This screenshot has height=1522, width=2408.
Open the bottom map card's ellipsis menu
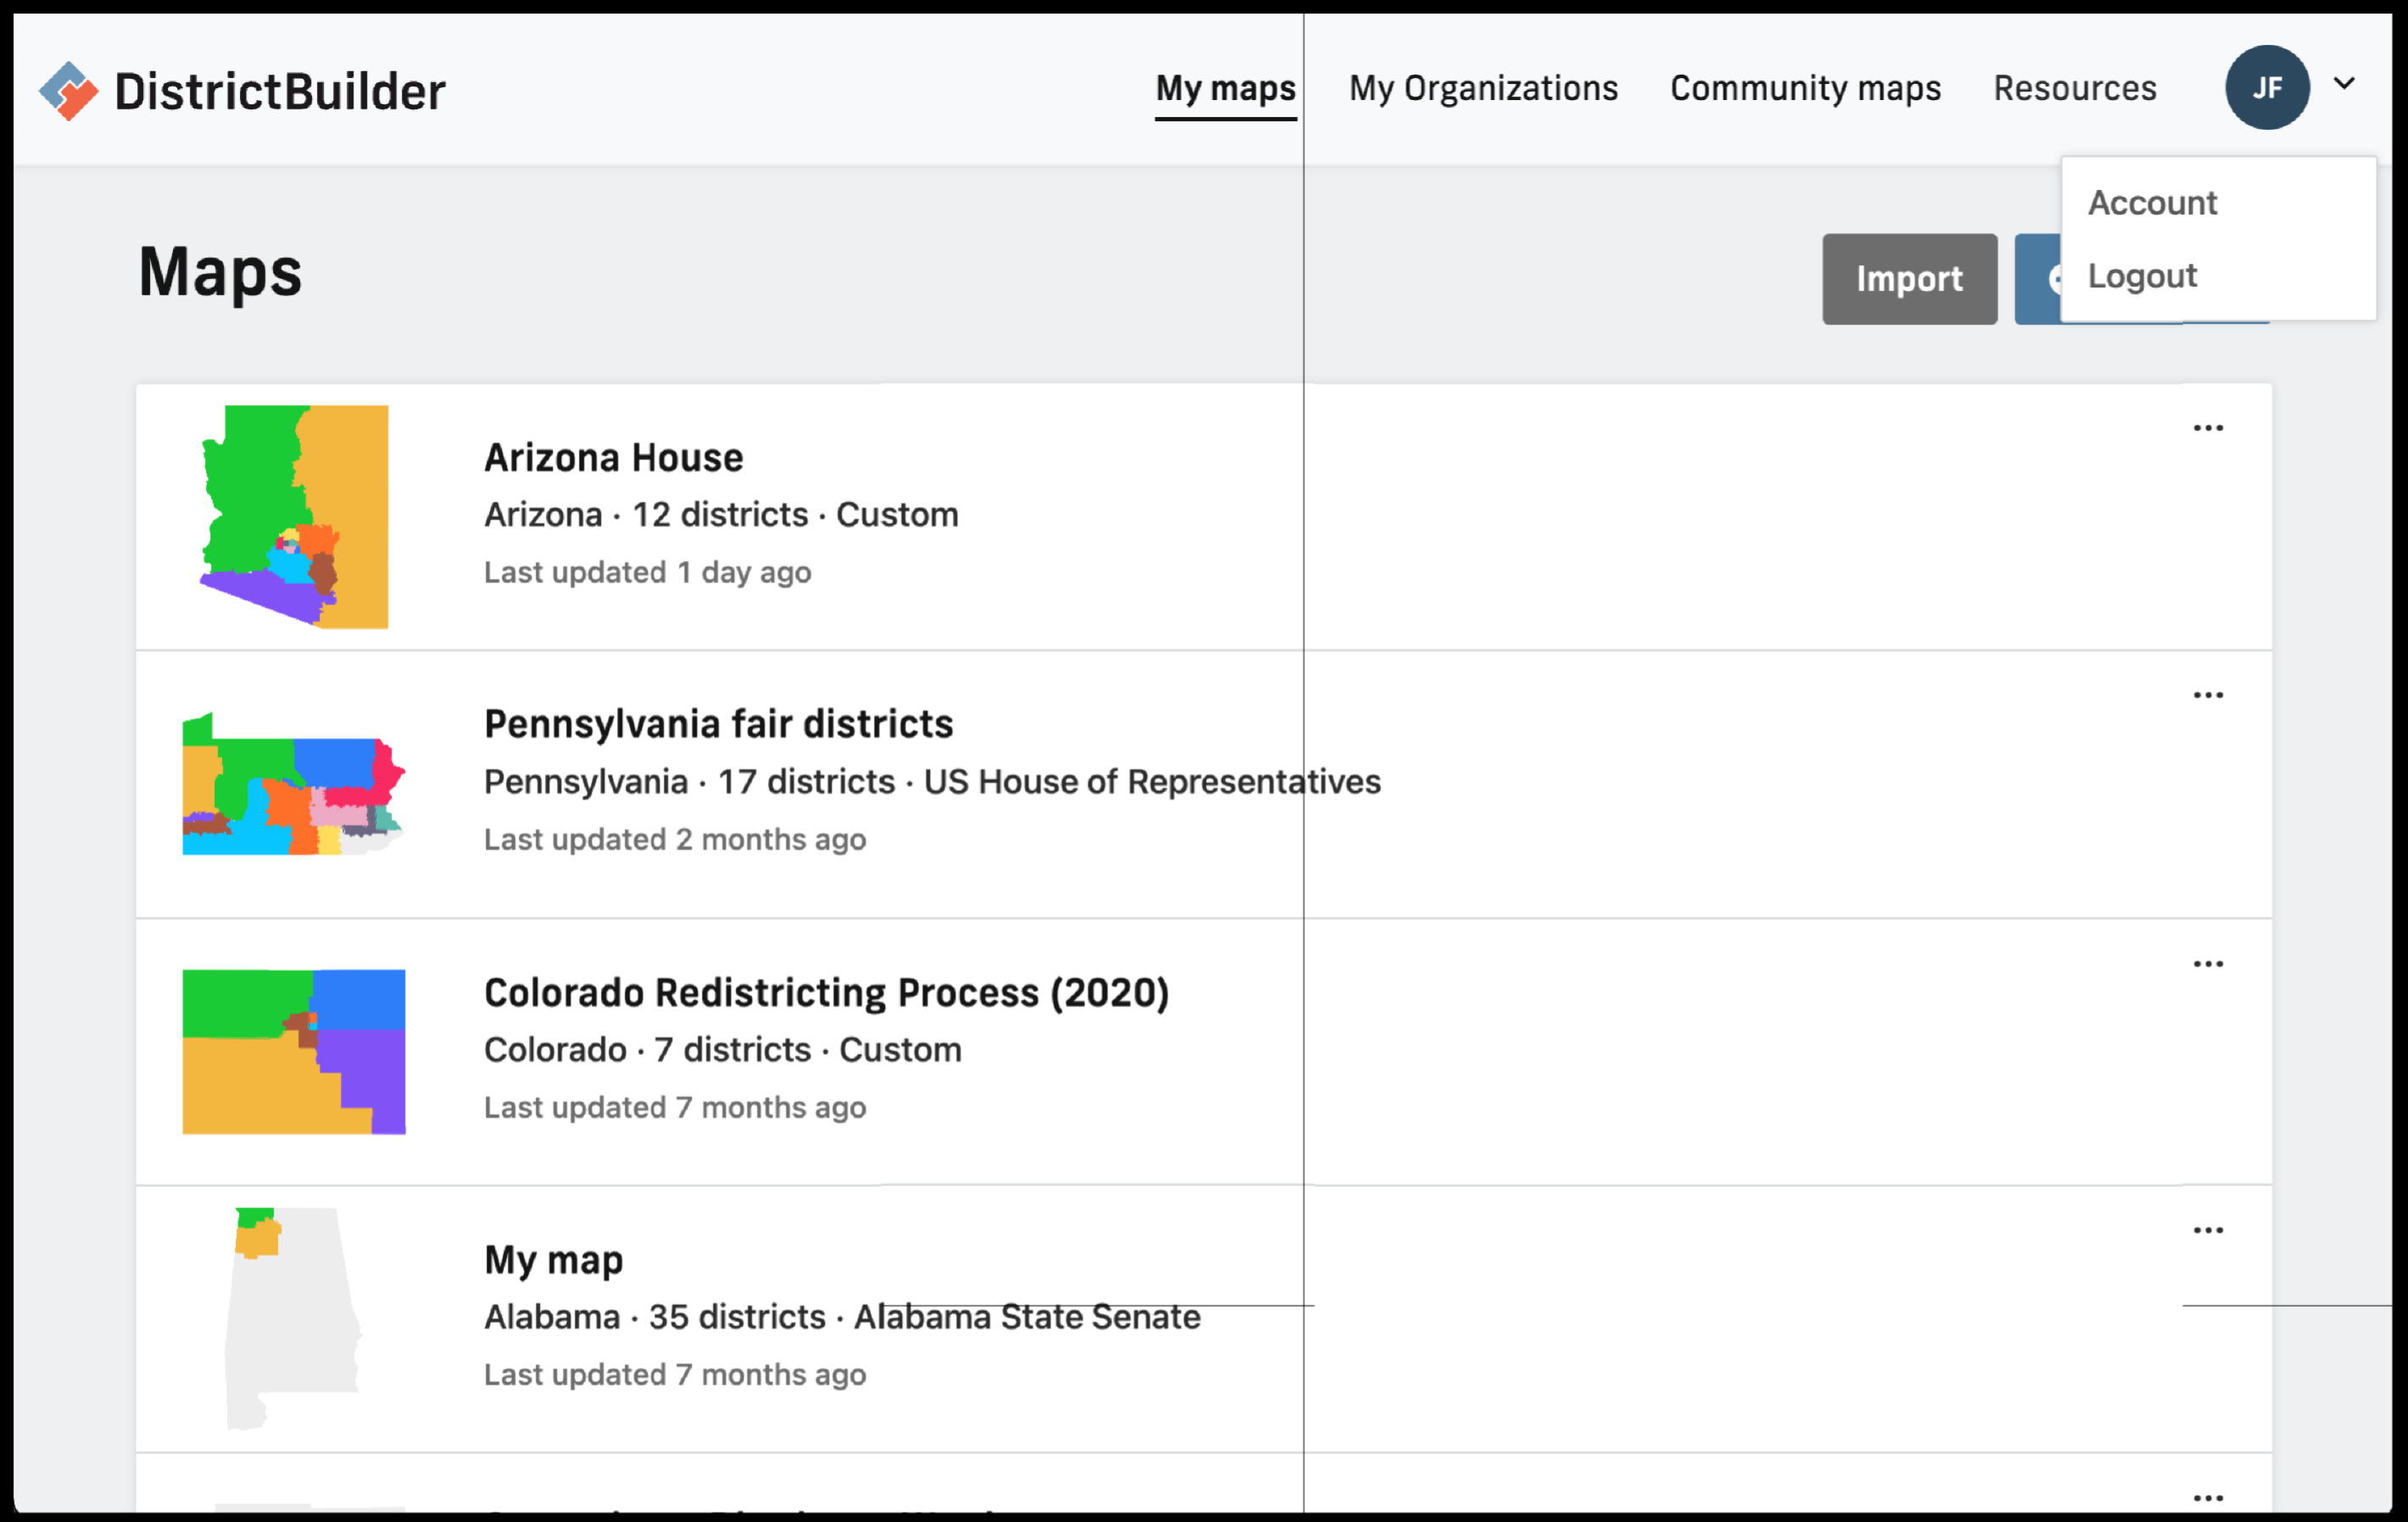pos(2208,1497)
